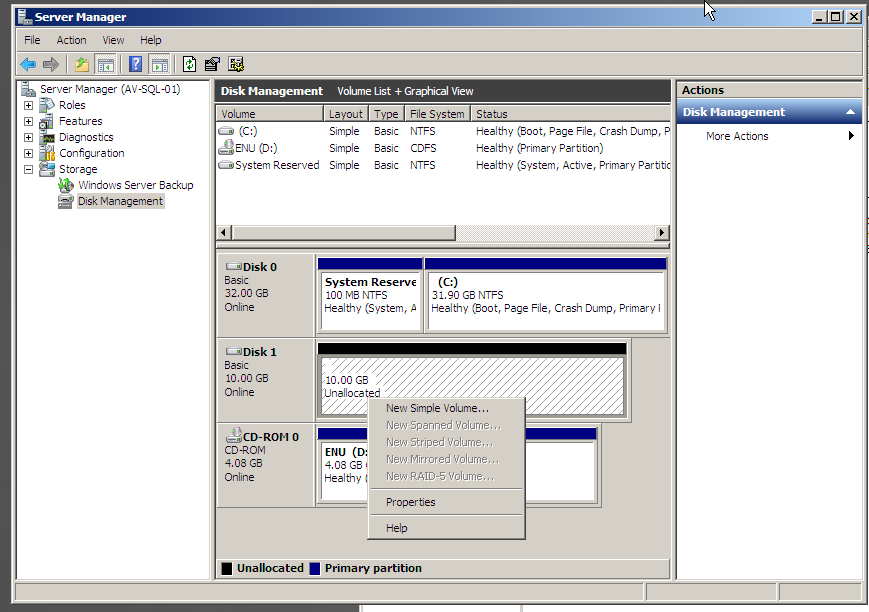
Task: Expand the Features tree node
Action: (28, 121)
